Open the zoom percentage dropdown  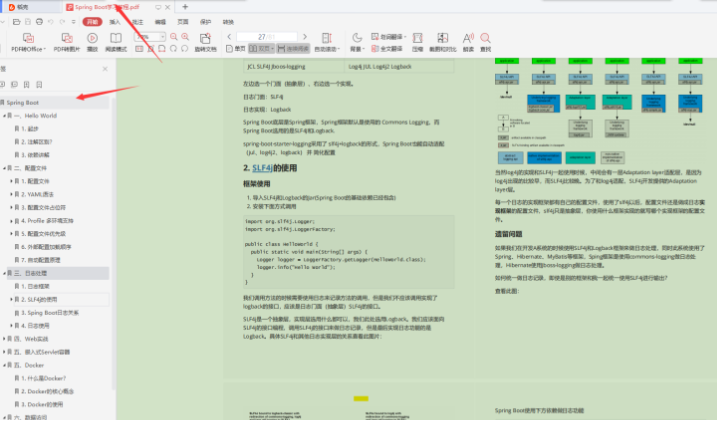tap(163, 37)
